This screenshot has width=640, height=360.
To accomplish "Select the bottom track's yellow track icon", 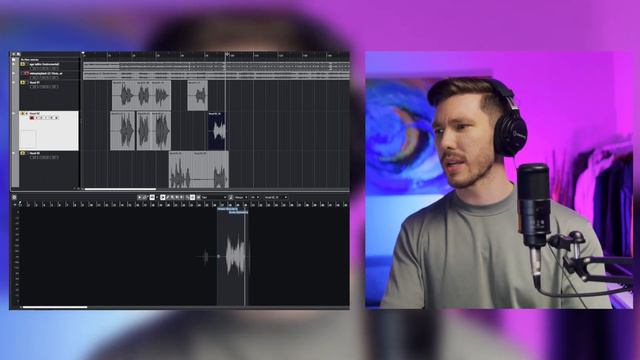I will 23,153.
